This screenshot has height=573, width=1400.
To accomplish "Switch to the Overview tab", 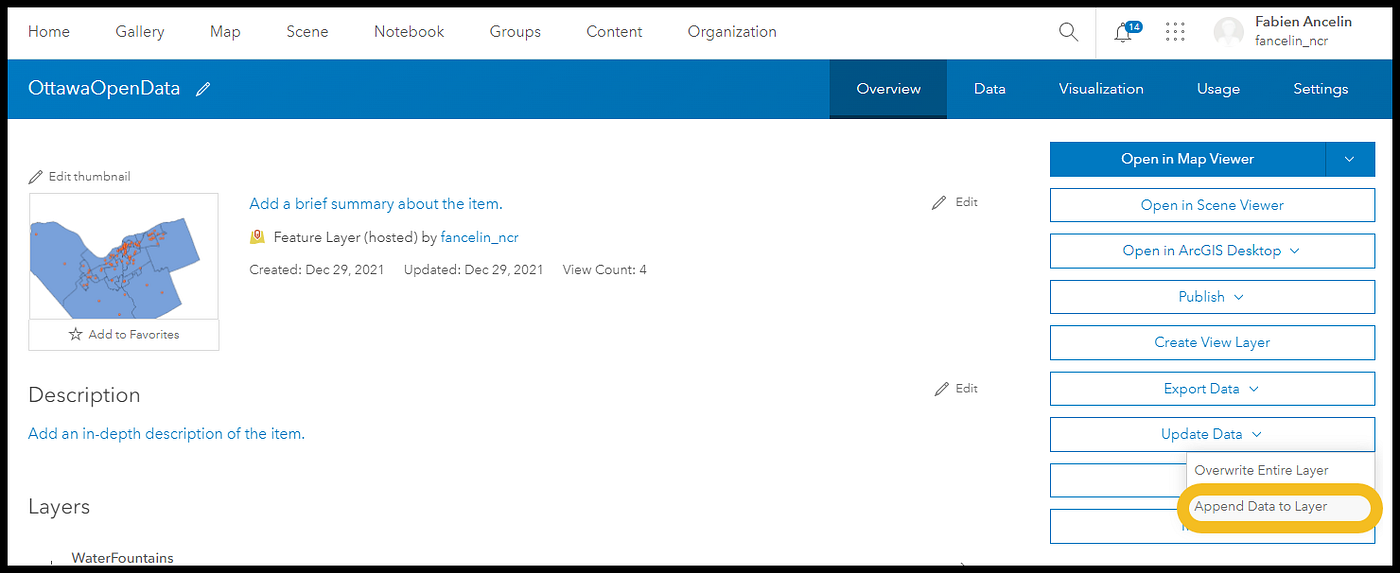I will [x=888, y=89].
